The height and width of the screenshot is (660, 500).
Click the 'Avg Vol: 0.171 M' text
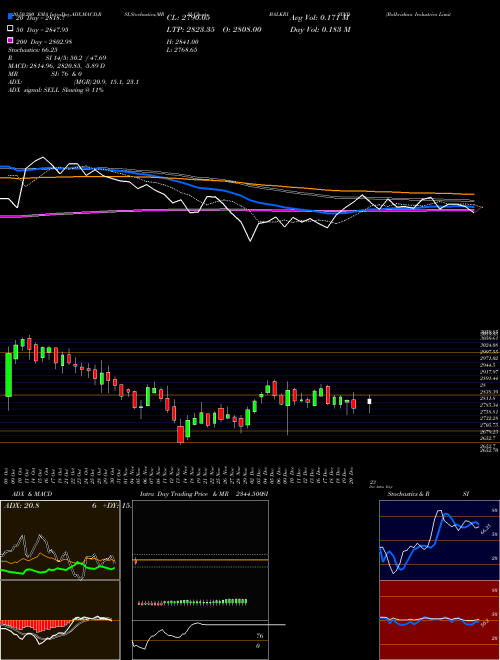[x=320, y=18]
